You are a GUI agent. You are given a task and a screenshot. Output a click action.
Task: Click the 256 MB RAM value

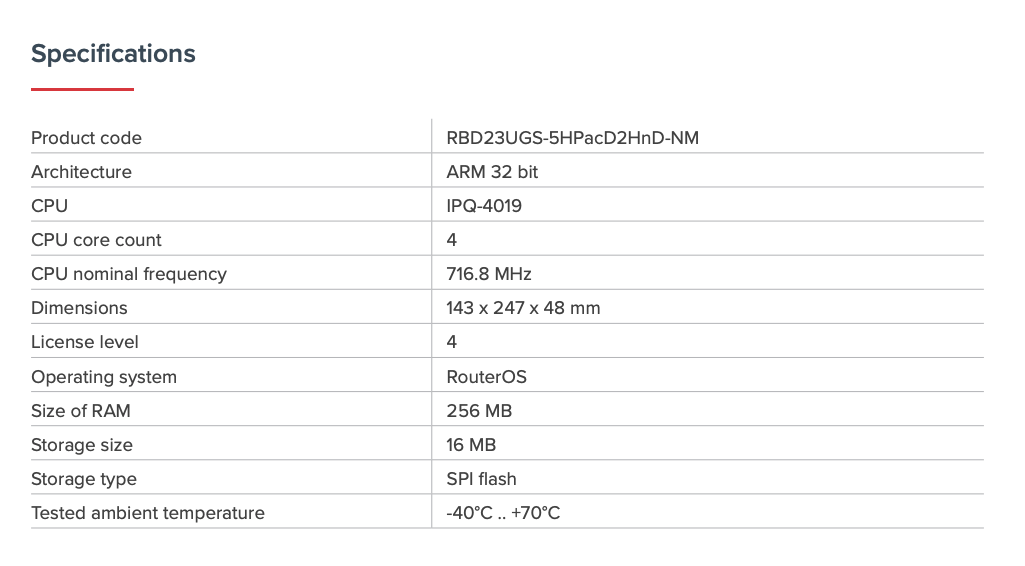(x=479, y=411)
